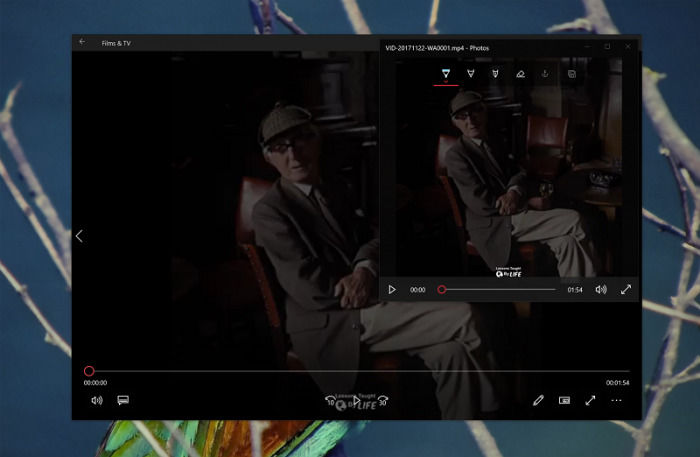Skip forward 30 seconds
The image size is (700, 457).
tap(383, 401)
